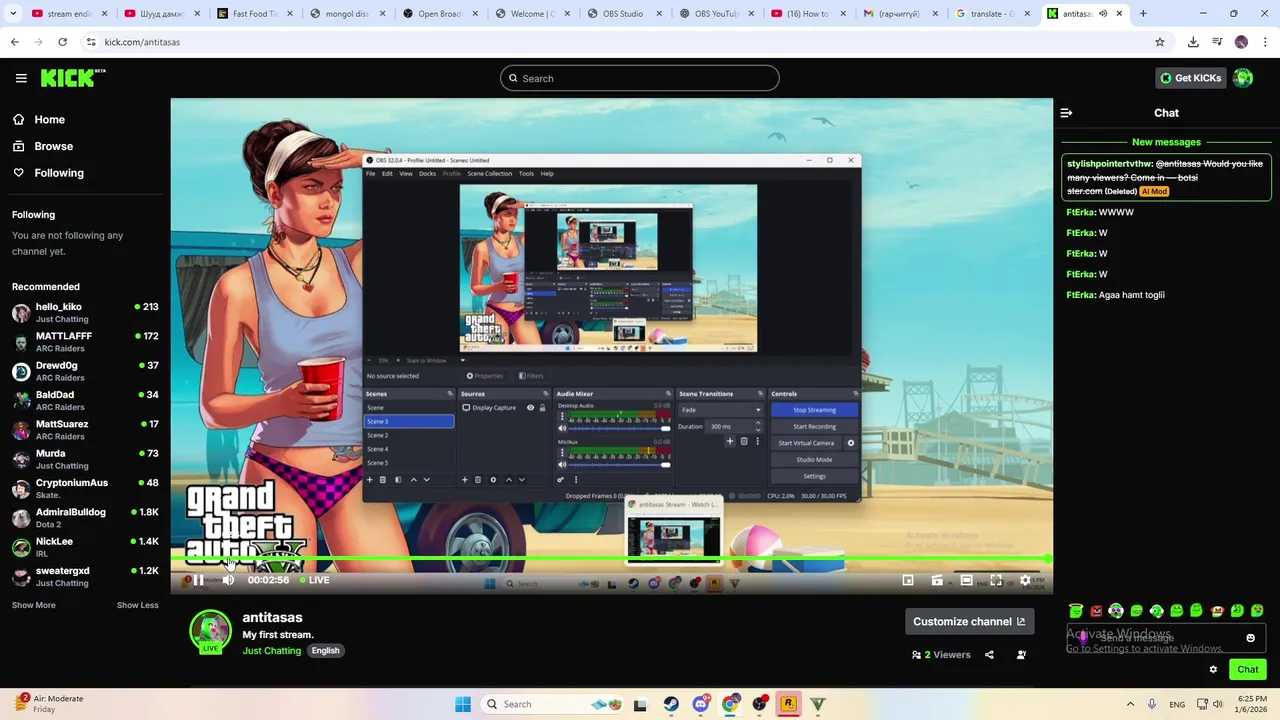Click the share icon next to Viewers
Screen dimensions: 1280x720
989,655
